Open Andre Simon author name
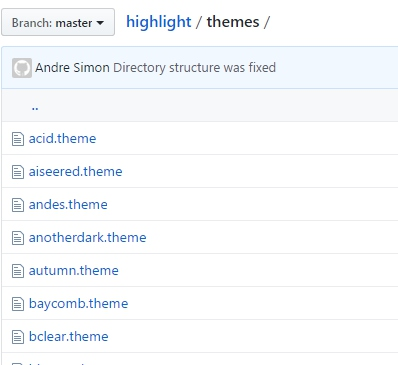 click(72, 68)
